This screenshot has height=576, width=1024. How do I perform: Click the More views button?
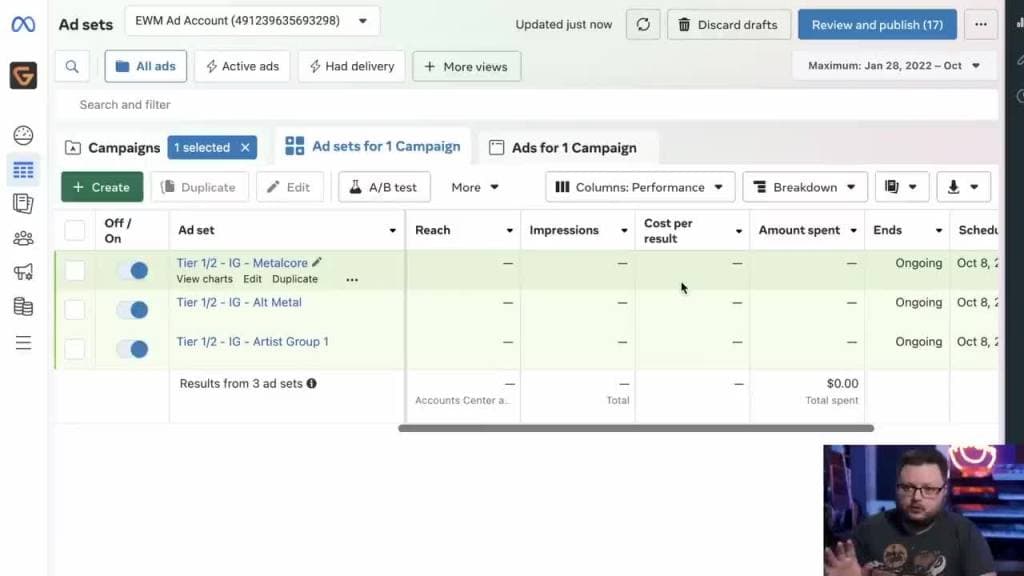[x=466, y=67]
